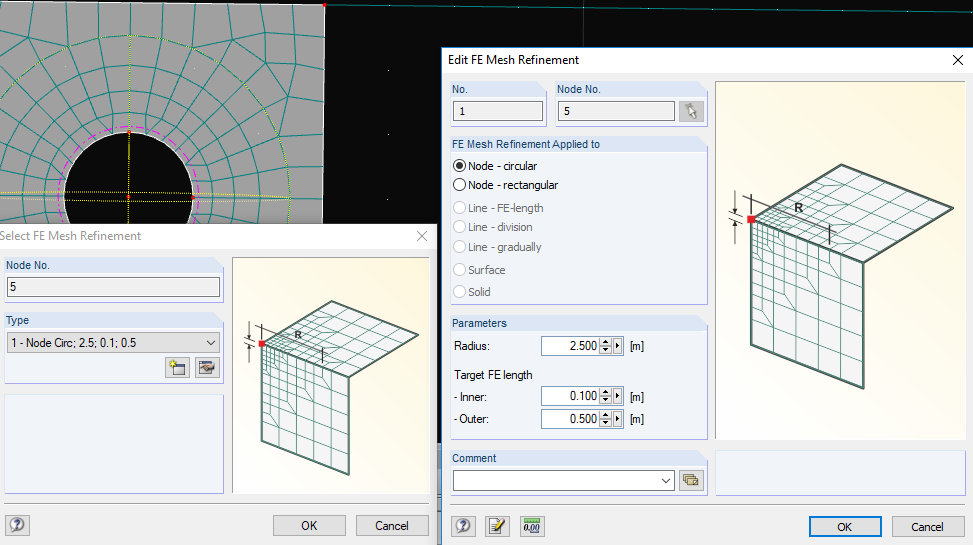Image resolution: width=973 pixels, height=545 pixels.
Task: Open help in Select FE Mesh Refinement
Action: pos(17,525)
